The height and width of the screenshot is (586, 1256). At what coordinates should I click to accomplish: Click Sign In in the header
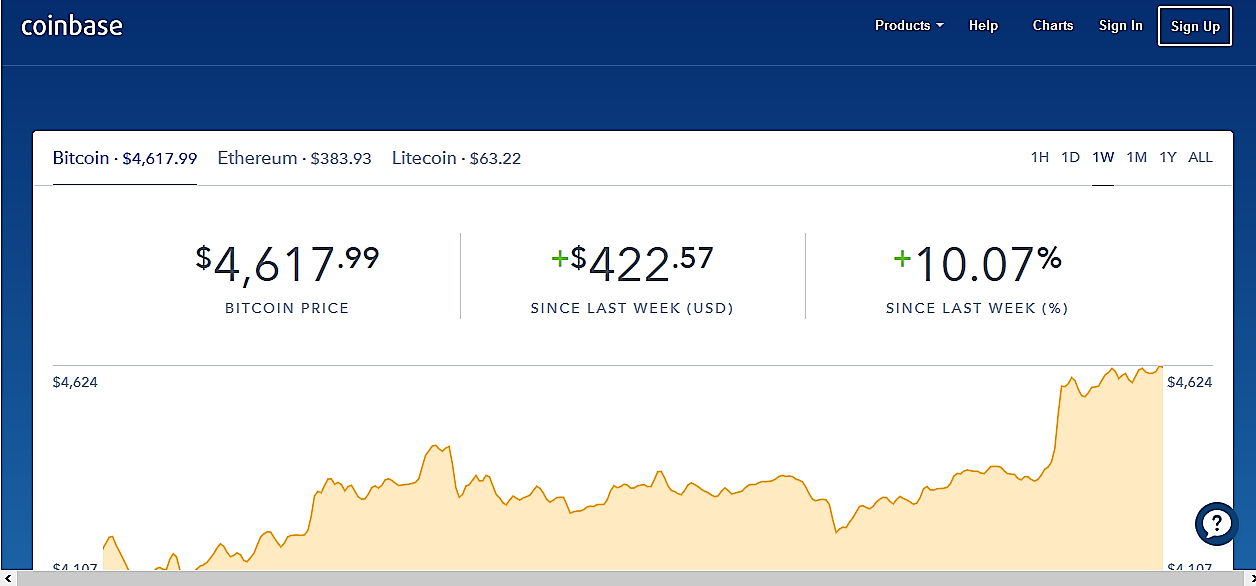tap(1120, 26)
